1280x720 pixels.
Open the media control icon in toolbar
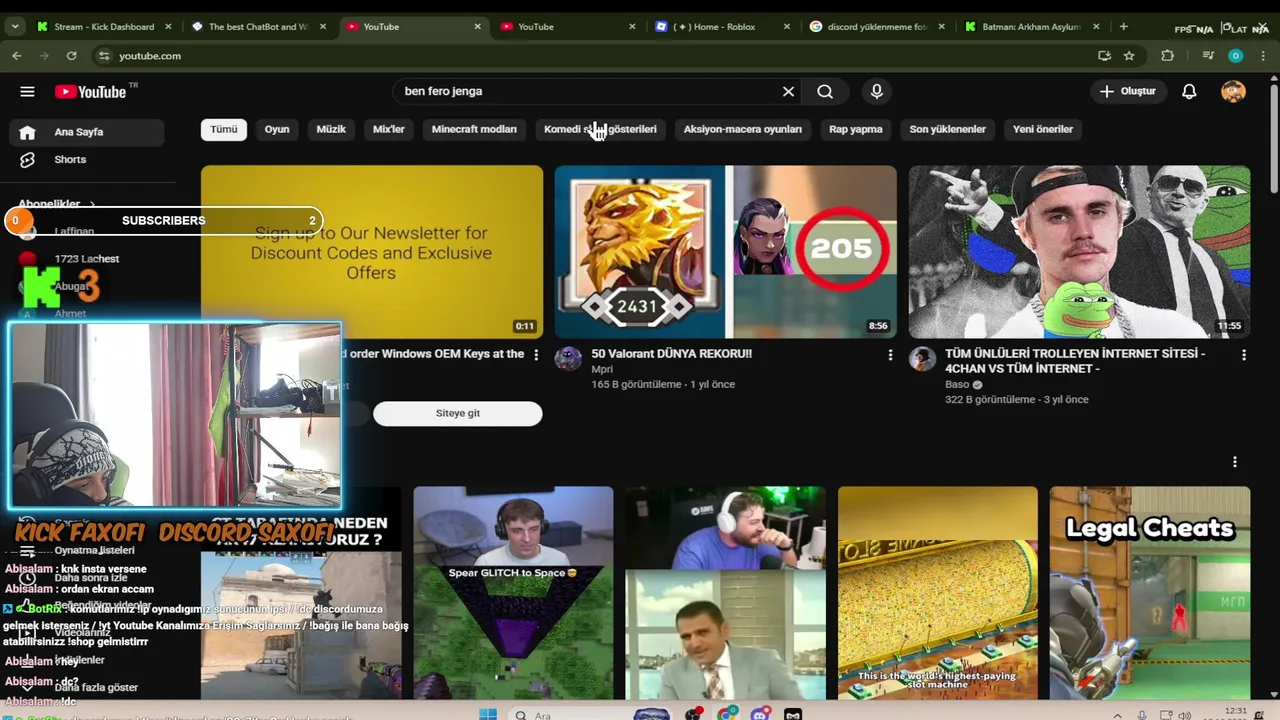(1208, 56)
